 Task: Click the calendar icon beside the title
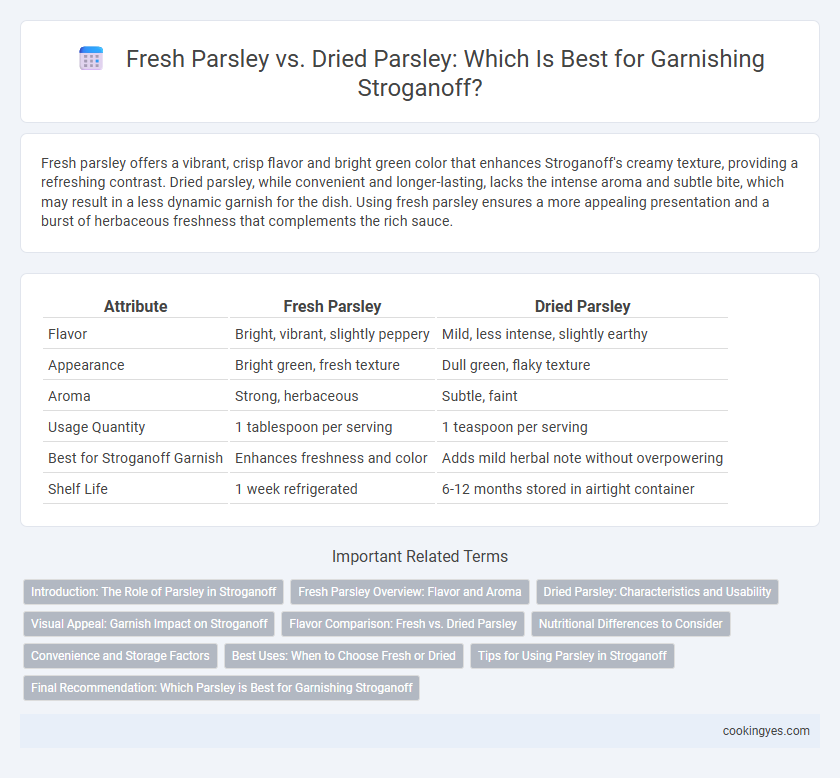pos(91,58)
